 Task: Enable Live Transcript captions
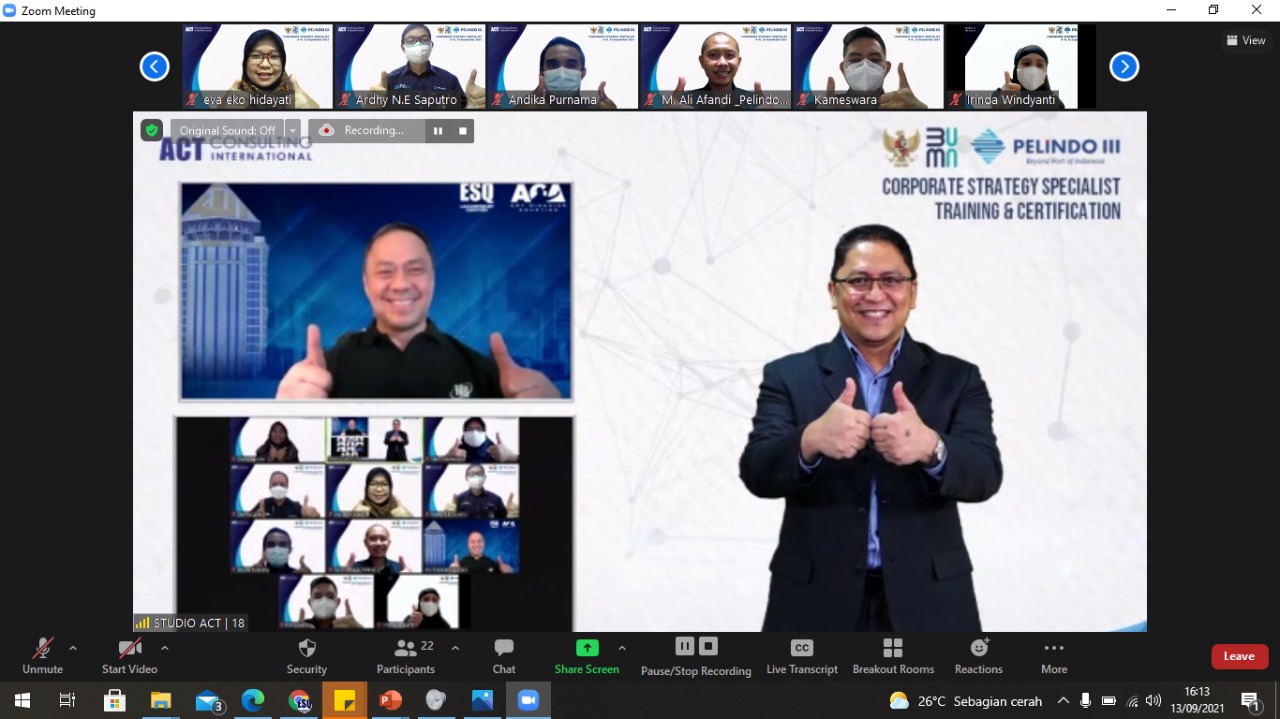[x=801, y=655]
